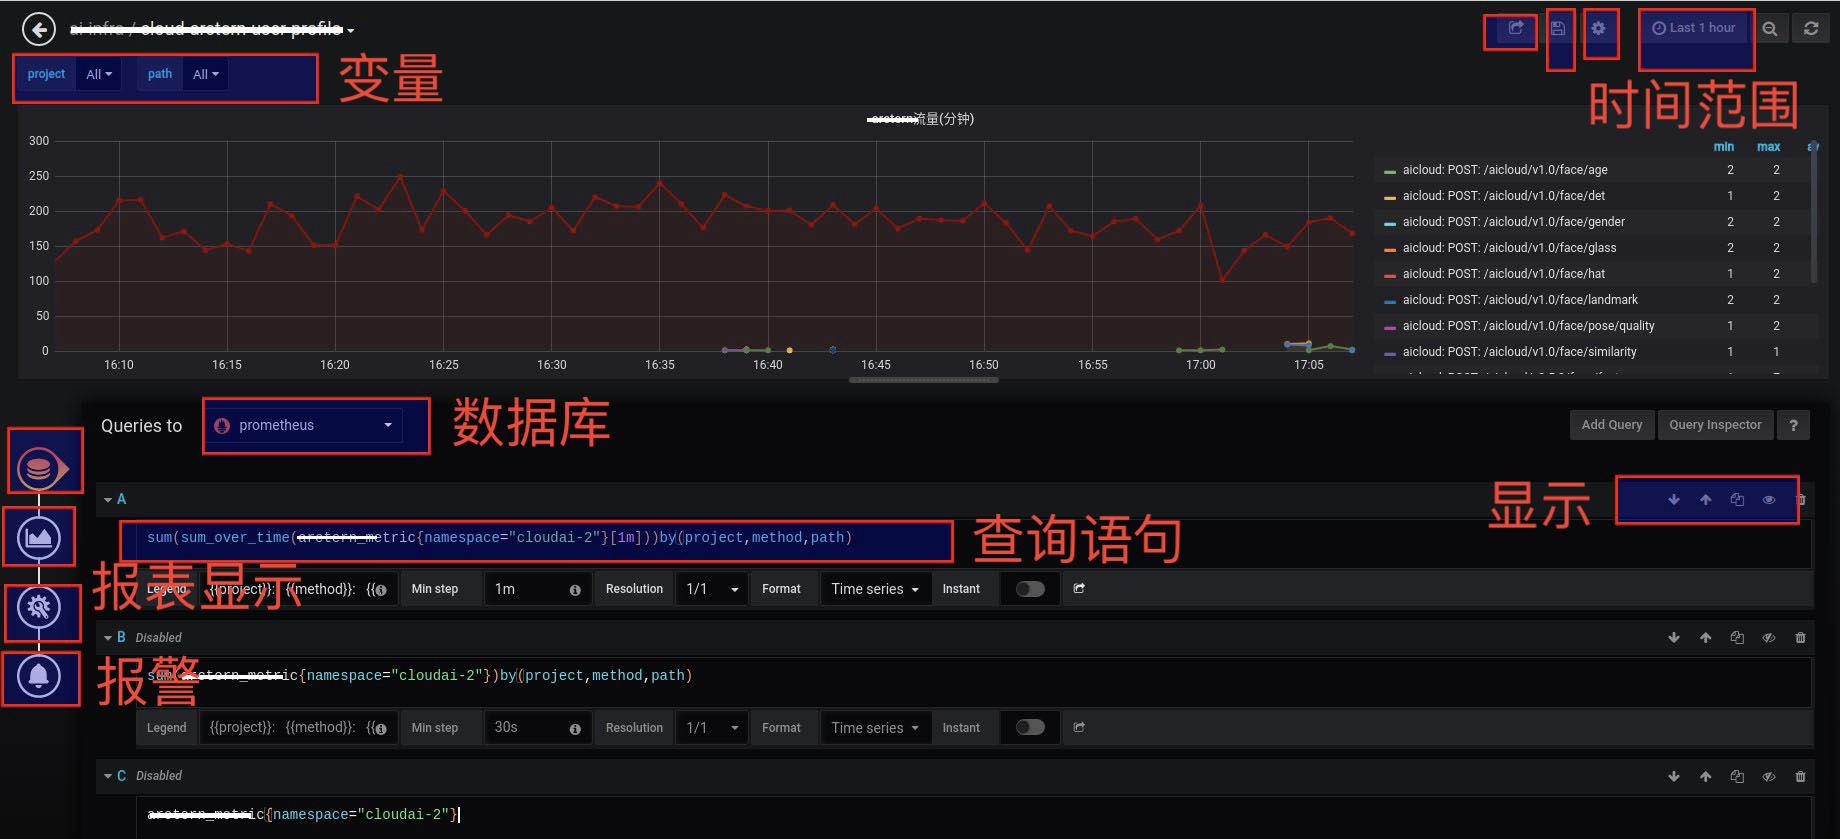Click Min step info icon in query B
The width and height of the screenshot is (1840, 839).
click(575, 729)
